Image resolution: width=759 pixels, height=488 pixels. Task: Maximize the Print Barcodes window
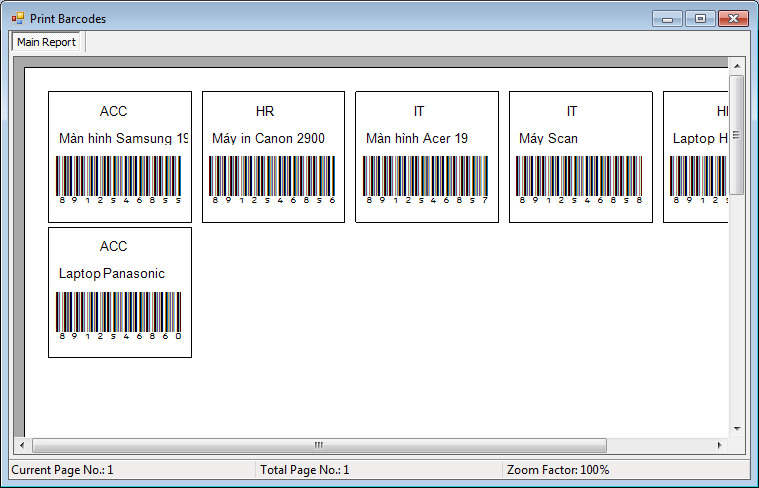coord(700,18)
